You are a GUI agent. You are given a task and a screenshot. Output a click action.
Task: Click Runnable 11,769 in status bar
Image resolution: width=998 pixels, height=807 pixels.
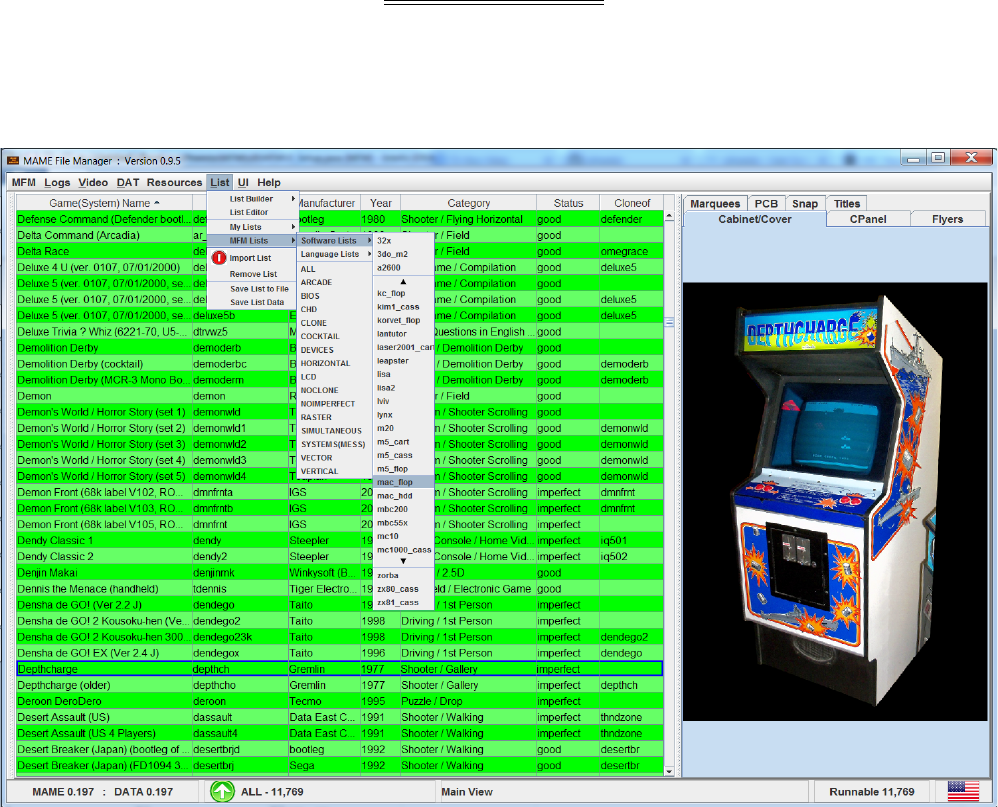tap(871, 792)
